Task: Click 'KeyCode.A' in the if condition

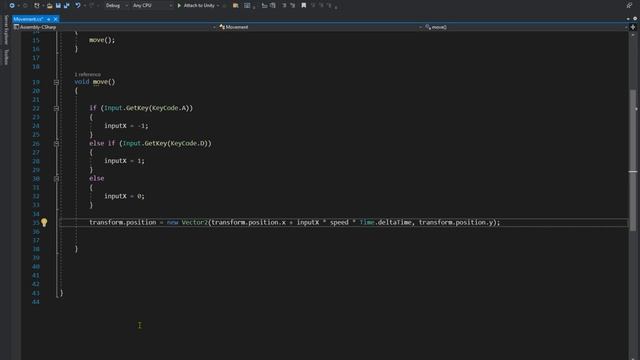Action: coord(169,108)
